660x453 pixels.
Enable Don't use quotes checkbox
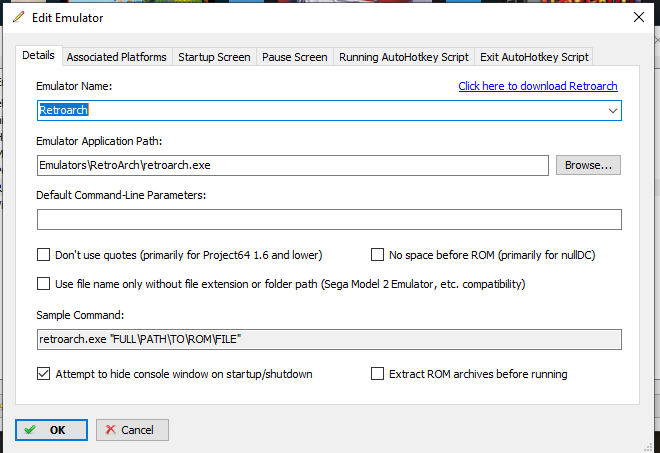click(x=43, y=254)
